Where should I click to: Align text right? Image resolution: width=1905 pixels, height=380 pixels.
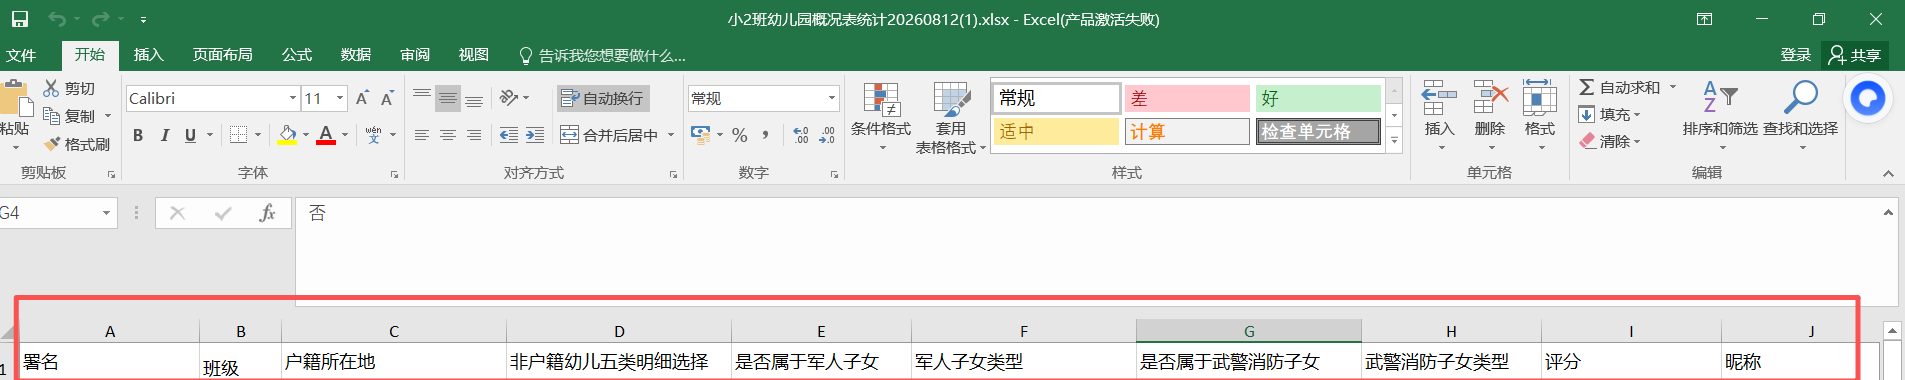click(x=474, y=135)
